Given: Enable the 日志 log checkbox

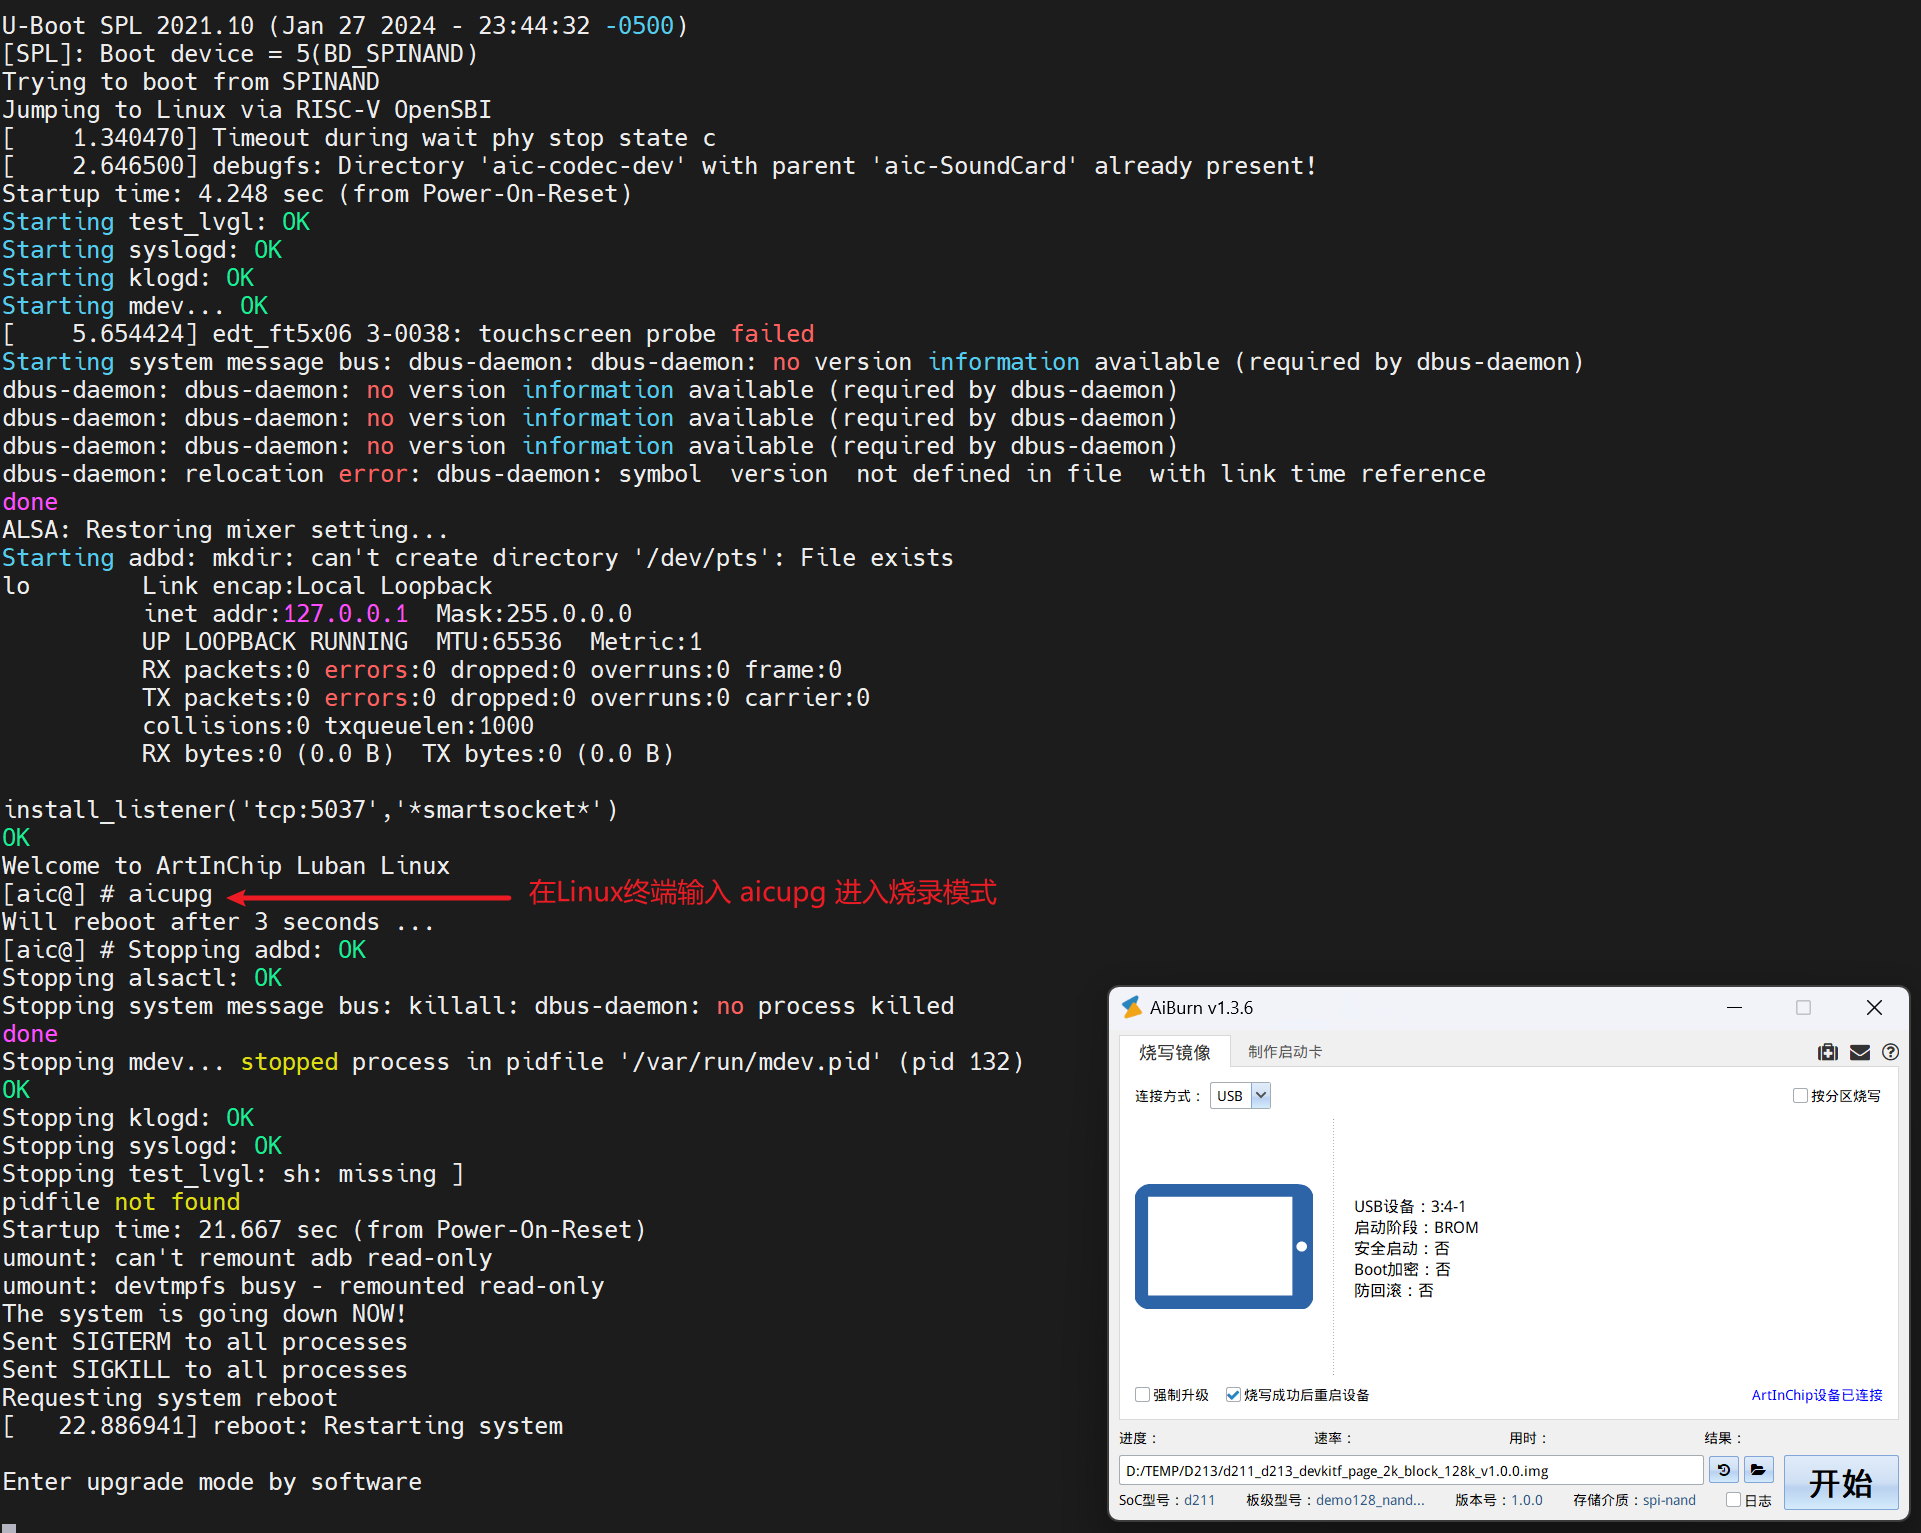Looking at the screenshot, I should (1733, 1500).
